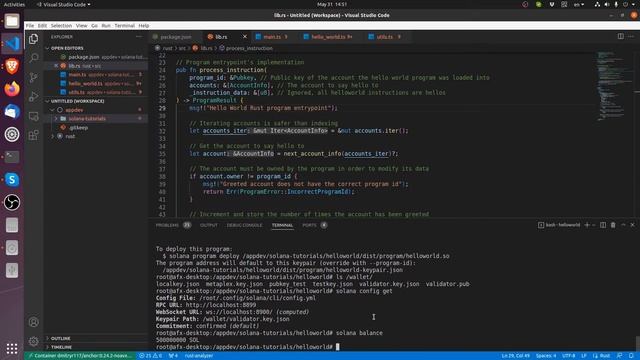Open the Remote Explorer view
640x360 pixels.
(33, 116)
